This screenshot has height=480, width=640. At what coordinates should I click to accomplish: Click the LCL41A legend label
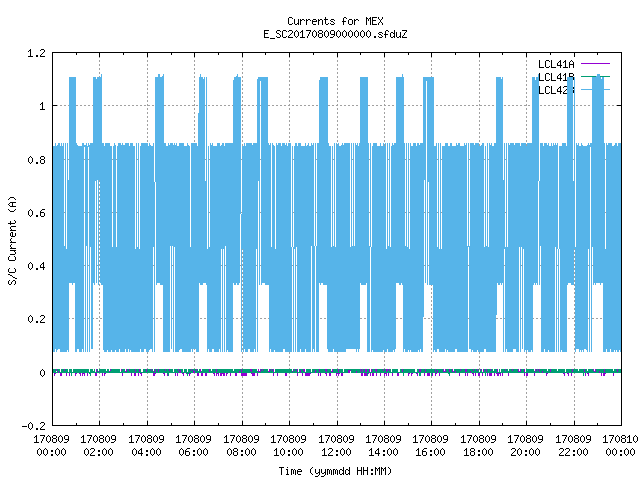tap(556, 64)
